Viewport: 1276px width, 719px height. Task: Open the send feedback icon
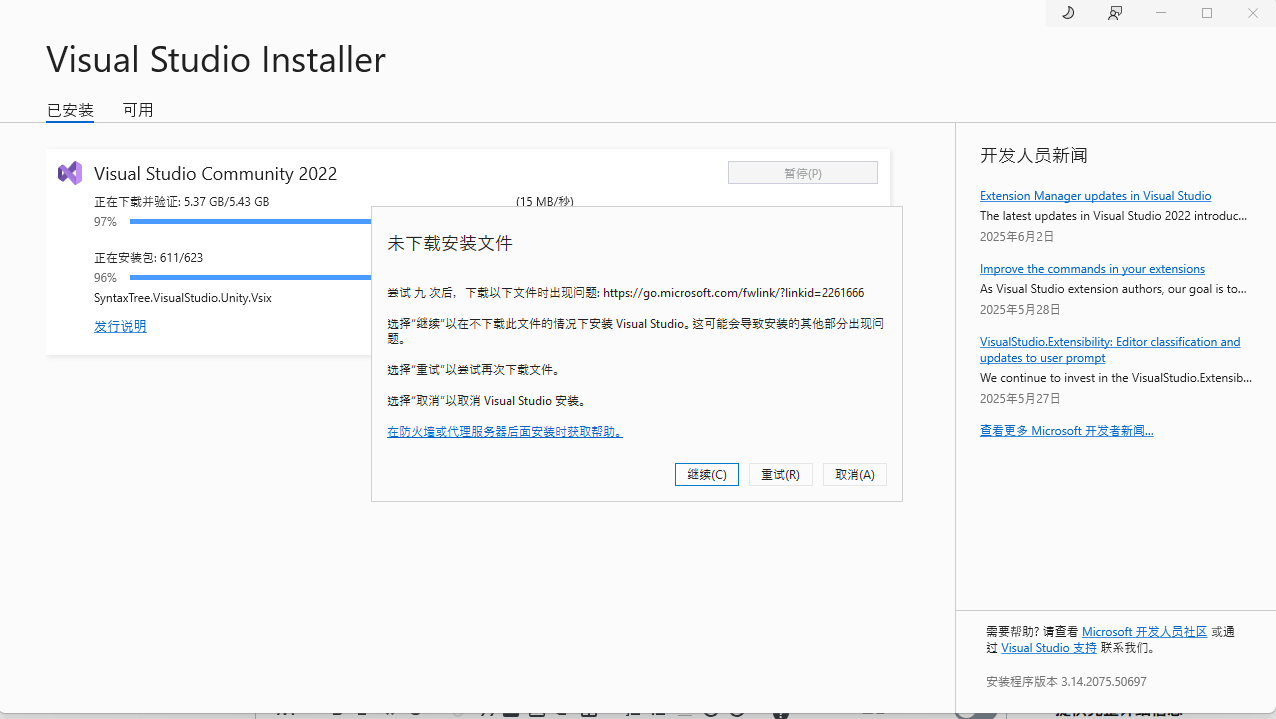[1115, 13]
